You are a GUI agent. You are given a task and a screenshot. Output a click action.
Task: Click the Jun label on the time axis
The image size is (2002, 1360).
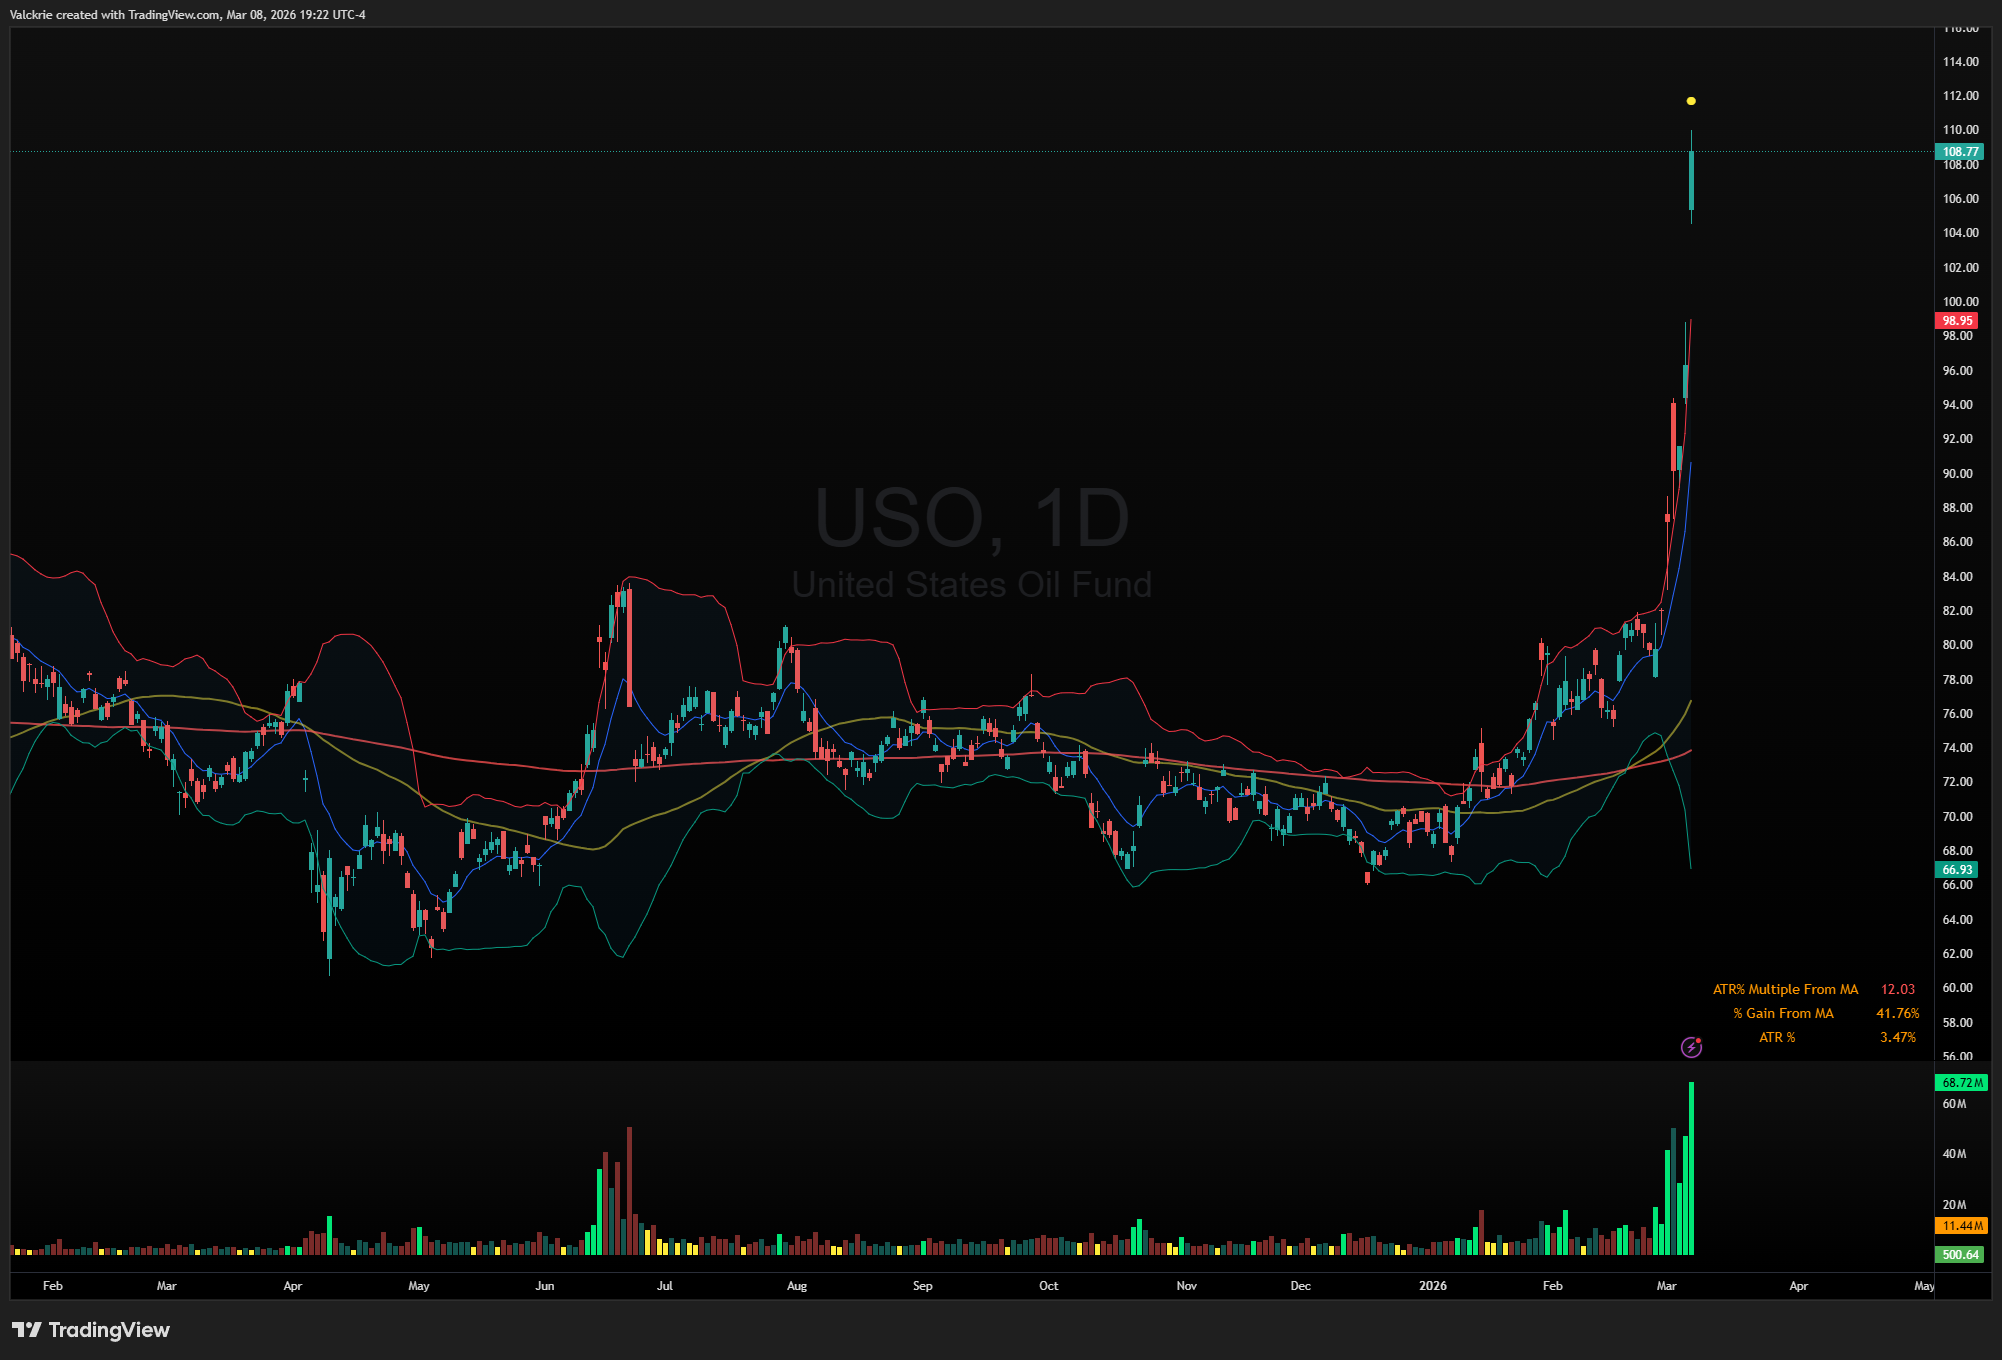click(x=544, y=1286)
